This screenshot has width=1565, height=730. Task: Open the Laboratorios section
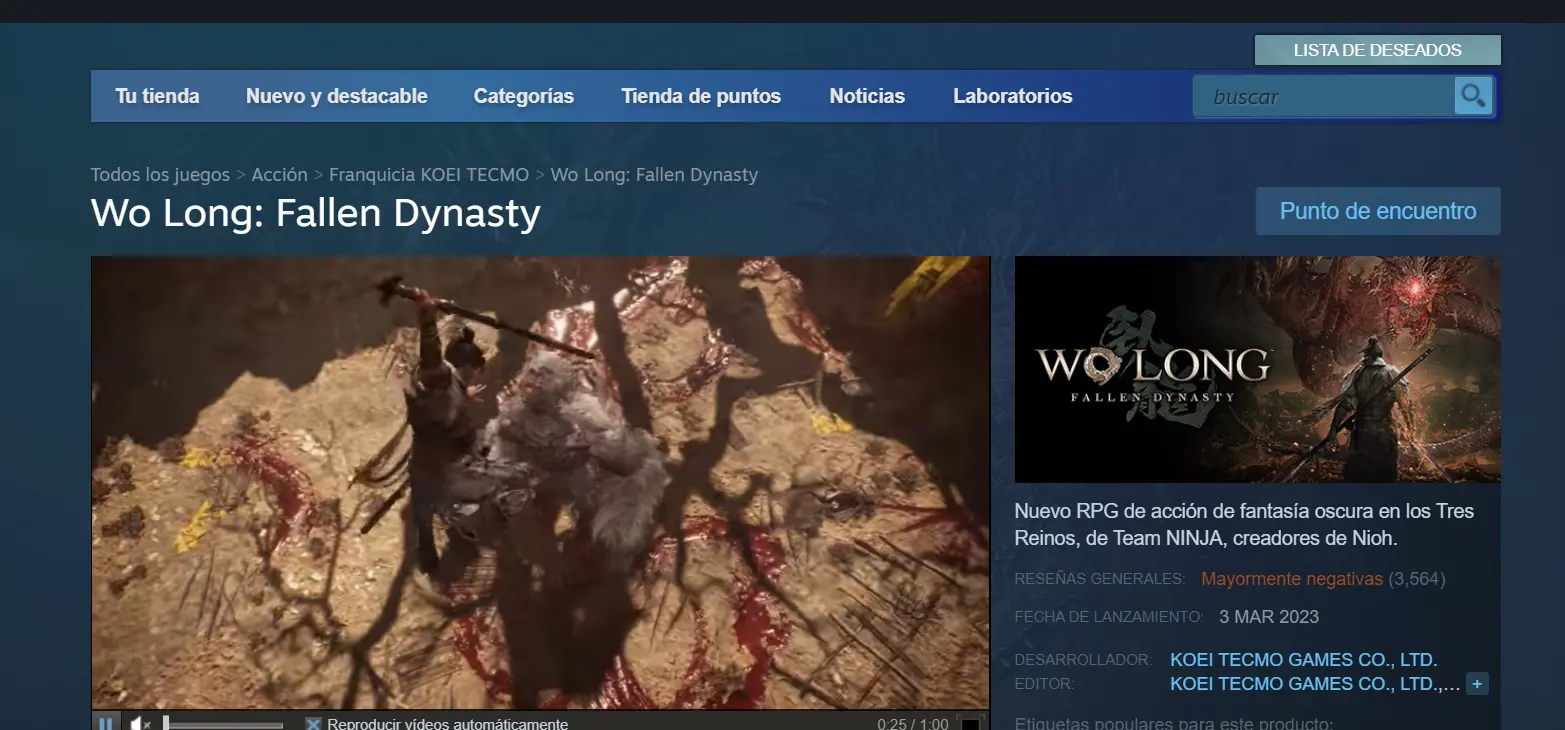coord(1013,96)
